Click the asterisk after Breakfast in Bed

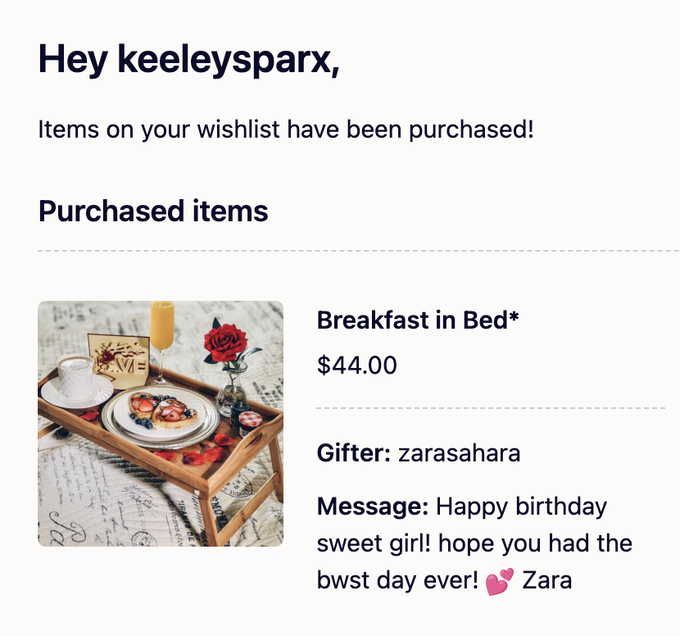513,316
